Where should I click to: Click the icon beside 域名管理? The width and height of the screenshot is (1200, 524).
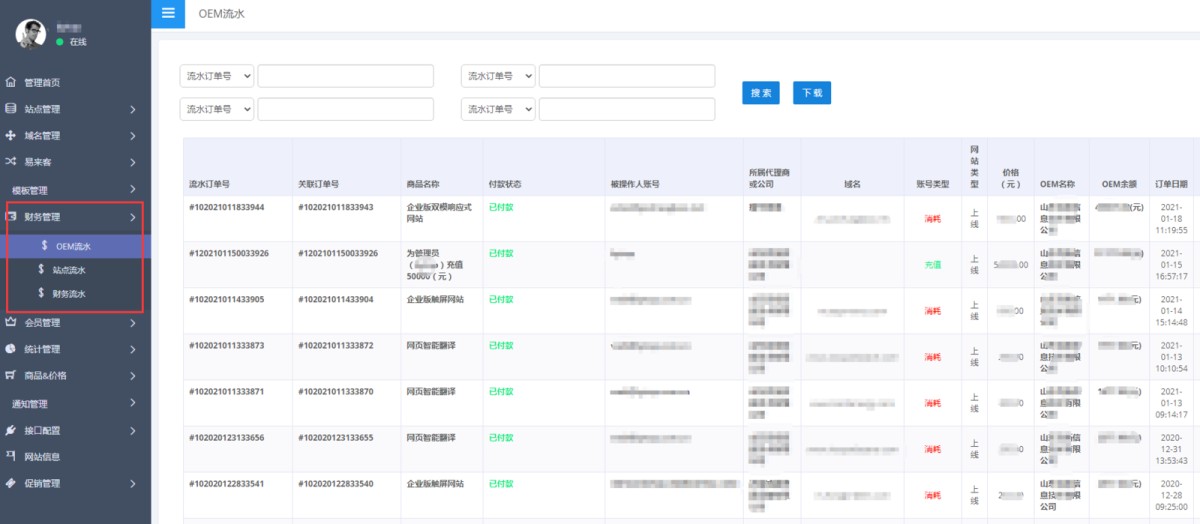pyautogui.click(x=11, y=135)
